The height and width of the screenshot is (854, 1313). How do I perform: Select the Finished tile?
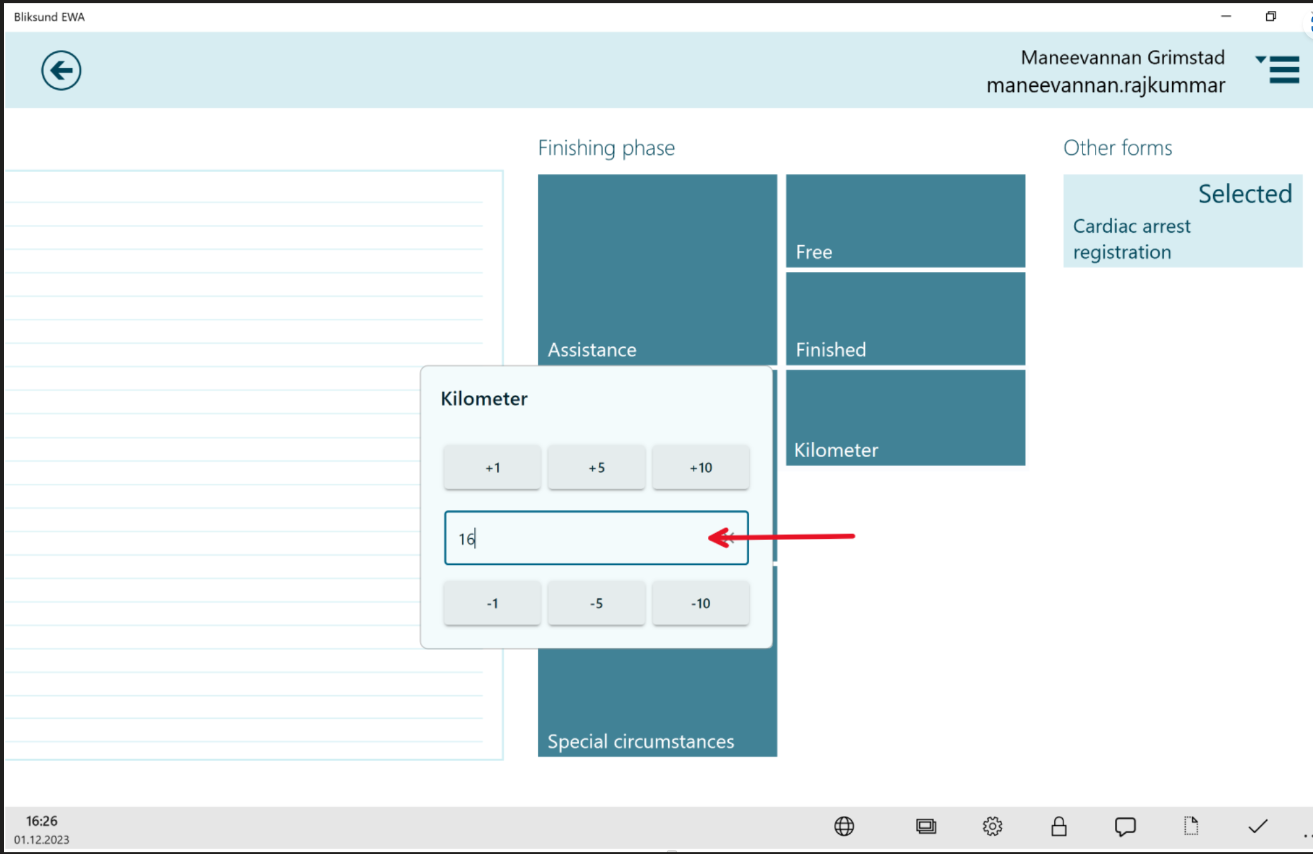point(905,319)
